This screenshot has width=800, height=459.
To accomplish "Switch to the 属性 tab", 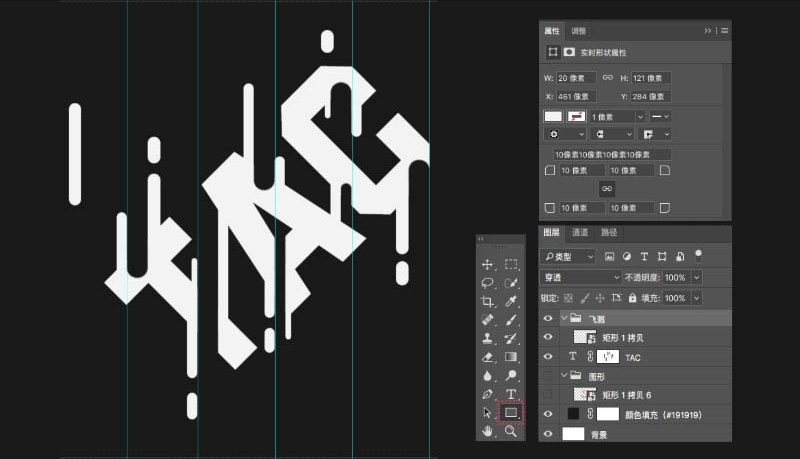I will (x=552, y=31).
